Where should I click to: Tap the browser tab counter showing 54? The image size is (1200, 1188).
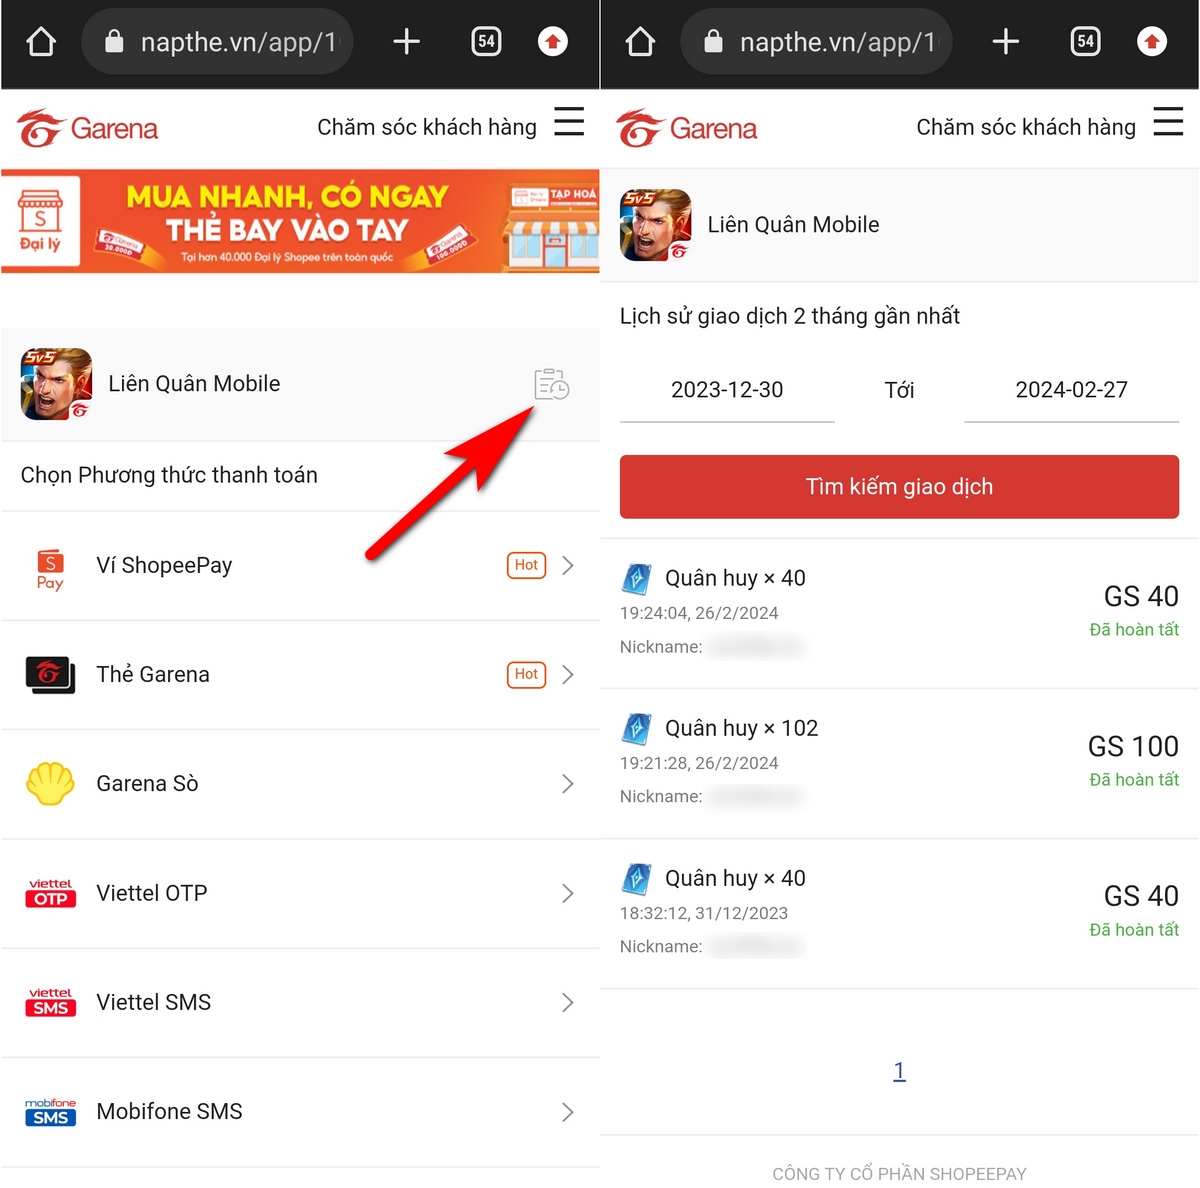[486, 41]
